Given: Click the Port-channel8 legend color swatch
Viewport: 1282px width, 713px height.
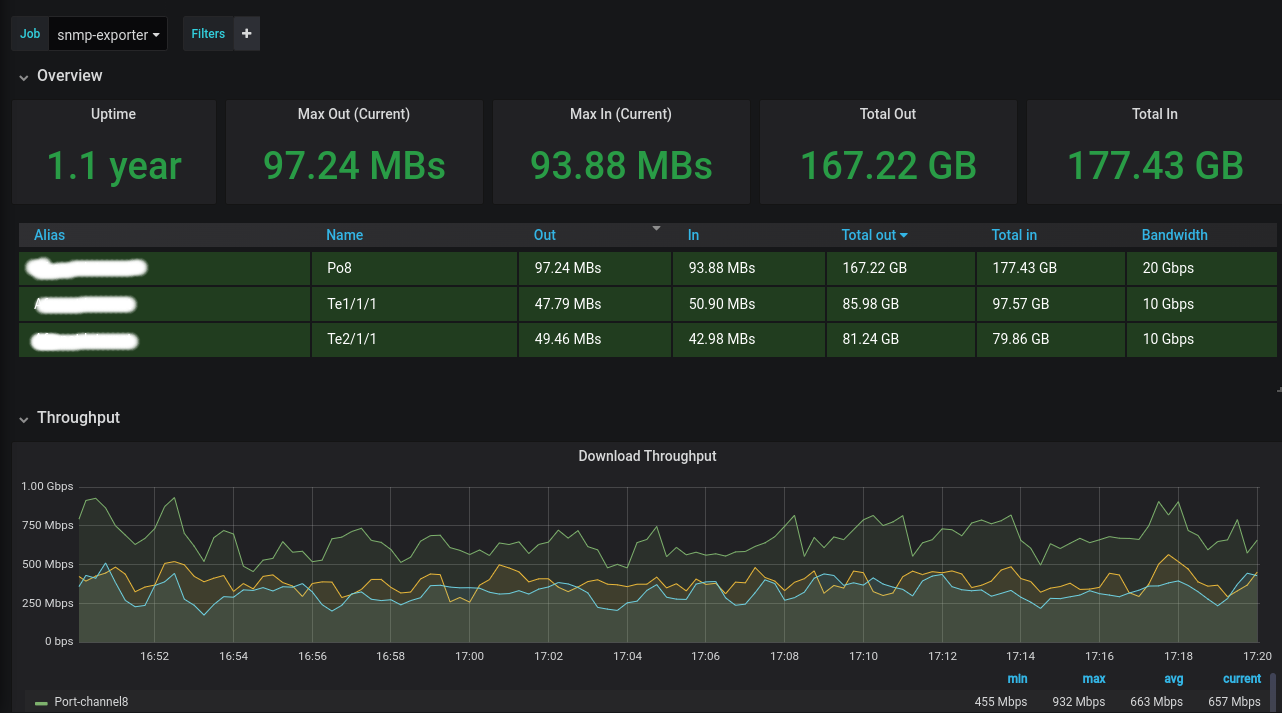Looking at the screenshot, I should [41, 702].
